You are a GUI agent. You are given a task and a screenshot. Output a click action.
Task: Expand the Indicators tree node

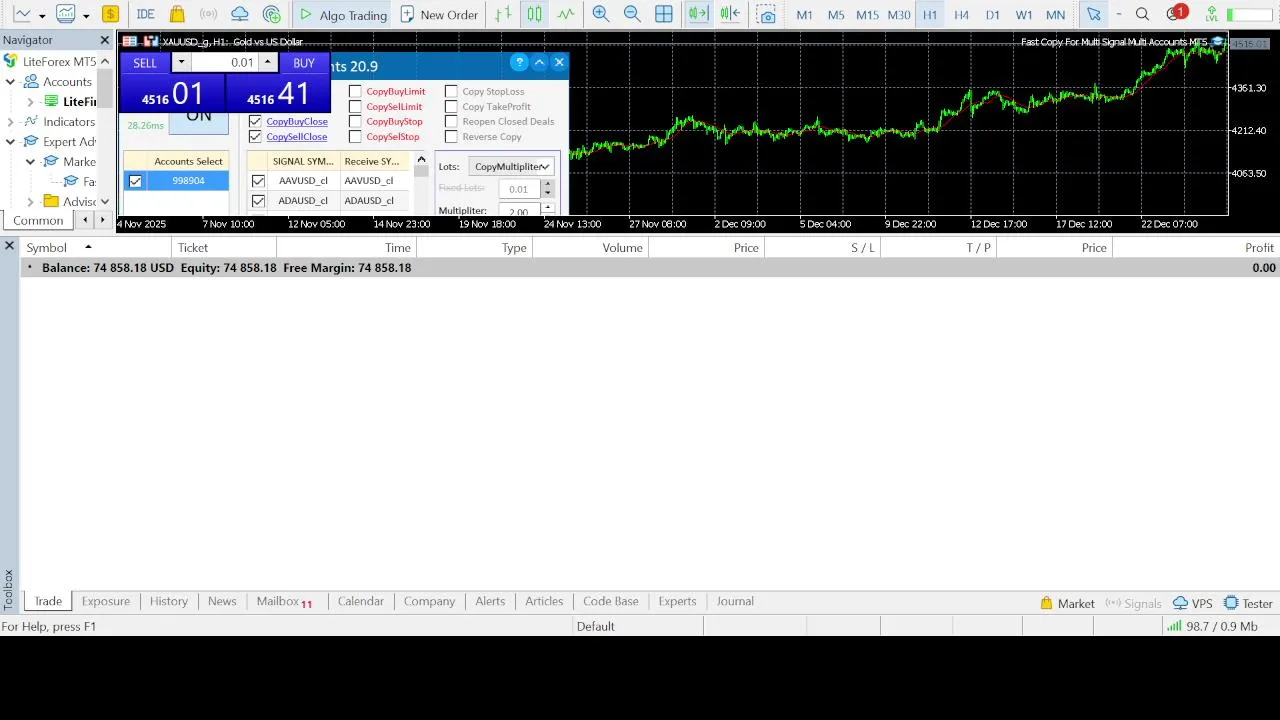[x=10, y=122]
